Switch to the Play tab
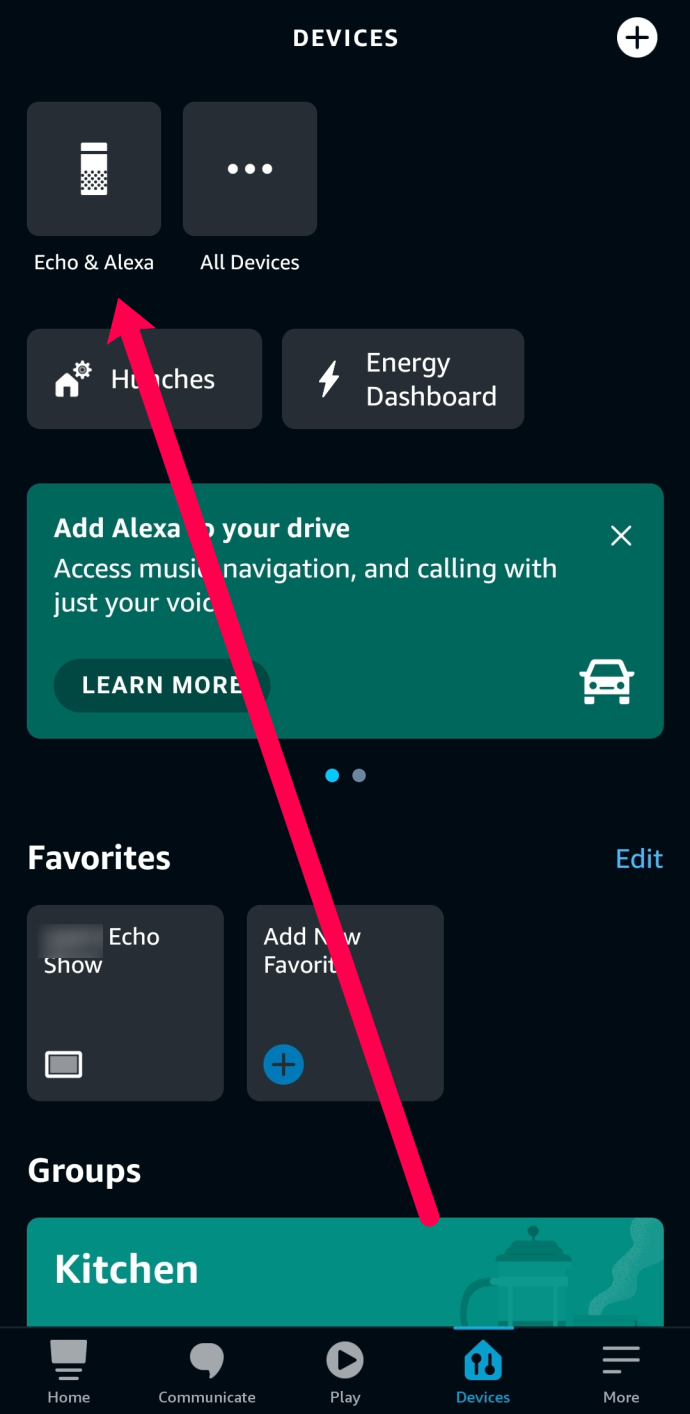 point(345,1371)
